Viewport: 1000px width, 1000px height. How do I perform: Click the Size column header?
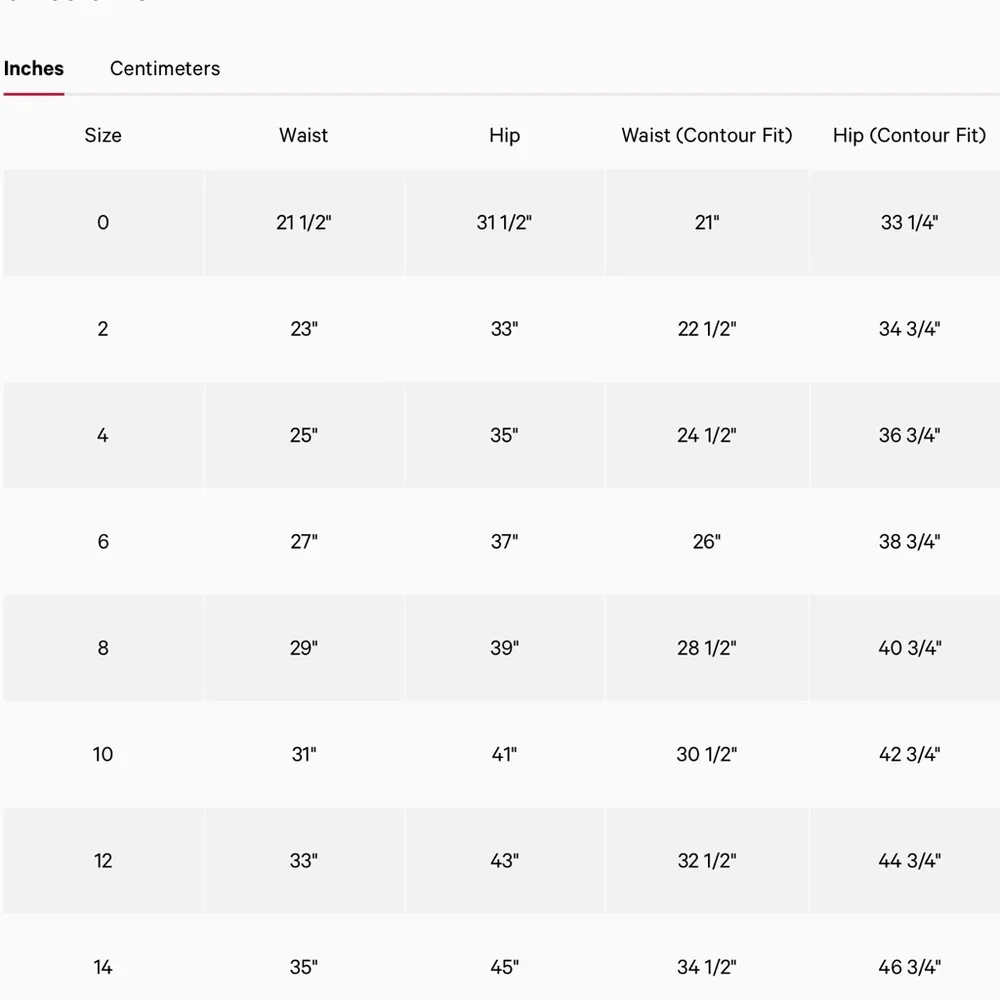(103, 135)
